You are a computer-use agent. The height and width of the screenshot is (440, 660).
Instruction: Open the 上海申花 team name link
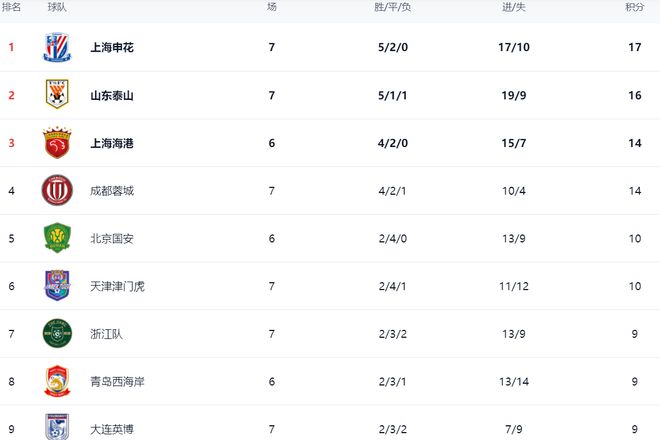[x=112, y=47]
